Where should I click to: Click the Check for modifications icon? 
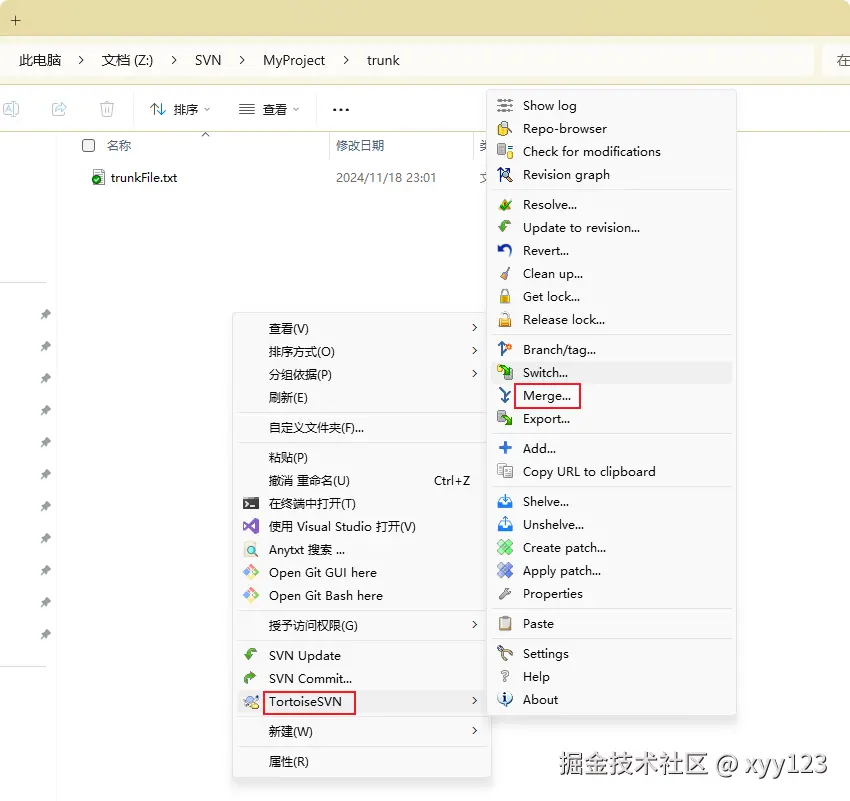pos(505,151)
